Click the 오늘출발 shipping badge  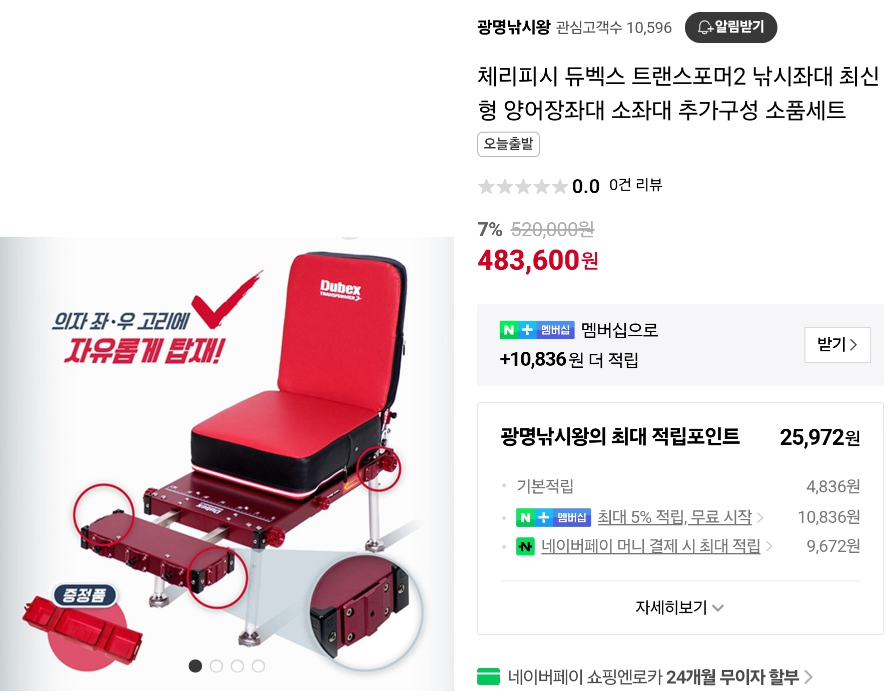pos(508,144)
